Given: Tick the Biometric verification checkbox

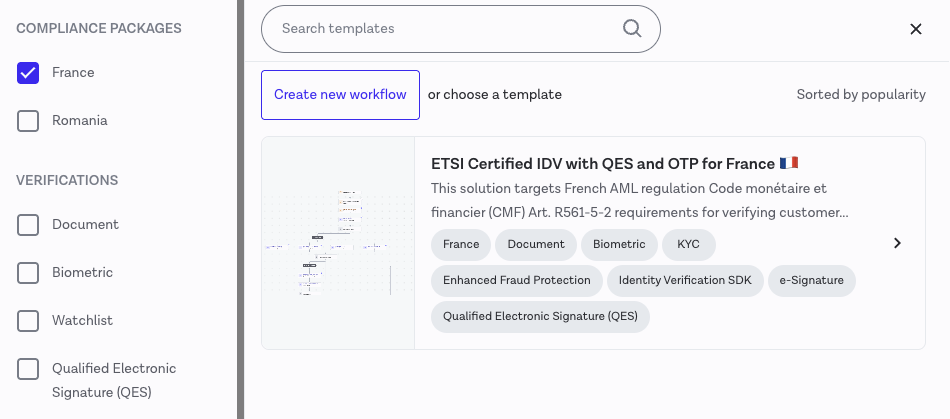Looking at the screenshot, I should 28,273.
